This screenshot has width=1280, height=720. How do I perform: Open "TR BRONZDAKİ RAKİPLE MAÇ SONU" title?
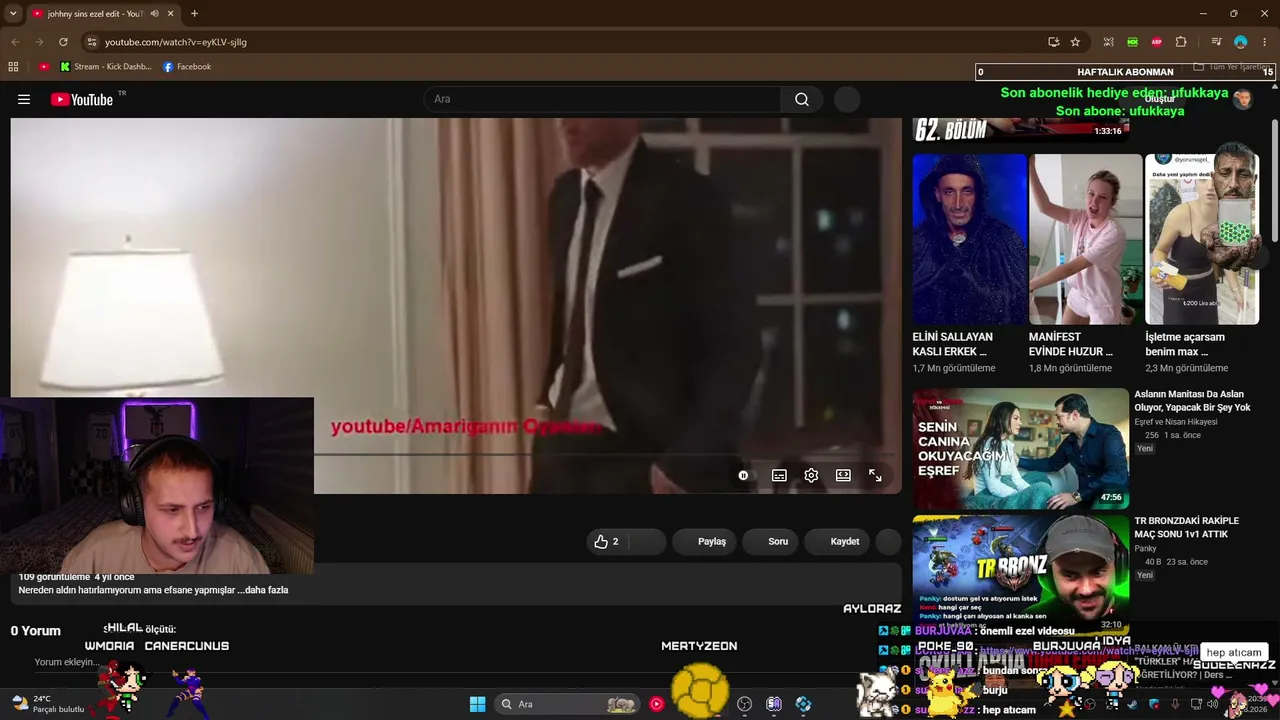1186,528
